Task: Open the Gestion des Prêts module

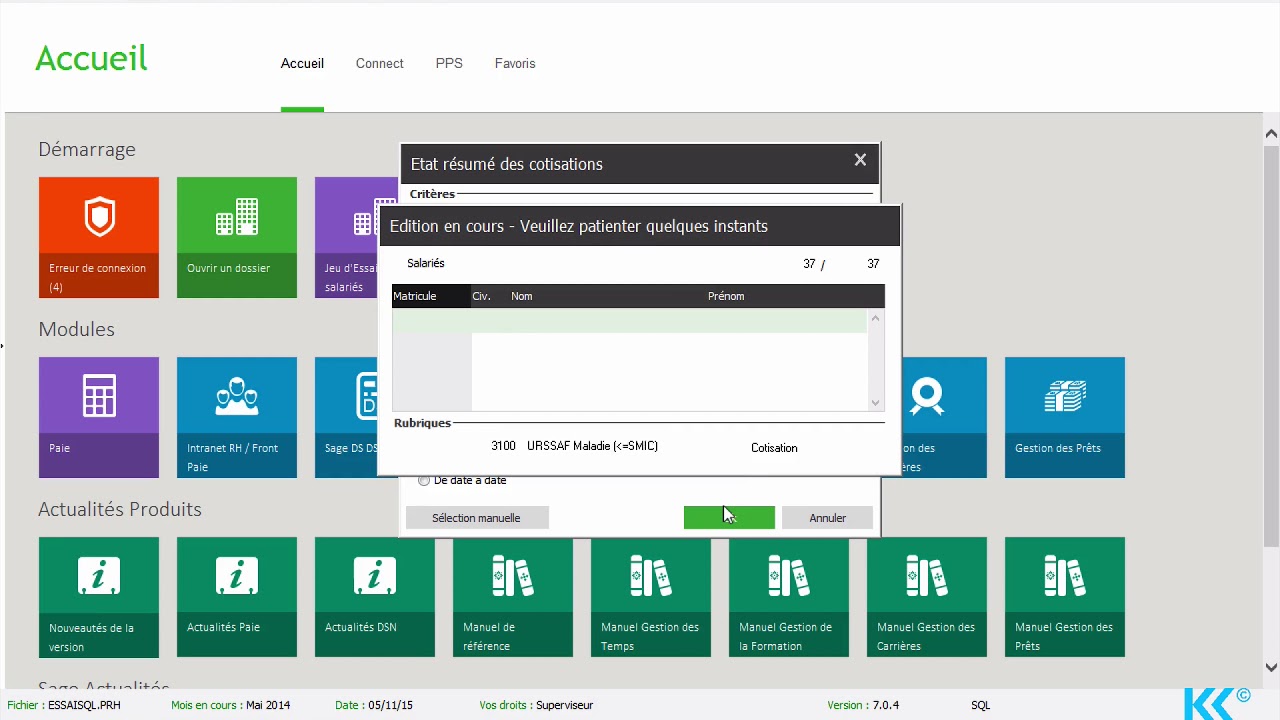Action: click(x=1064, y=417)
